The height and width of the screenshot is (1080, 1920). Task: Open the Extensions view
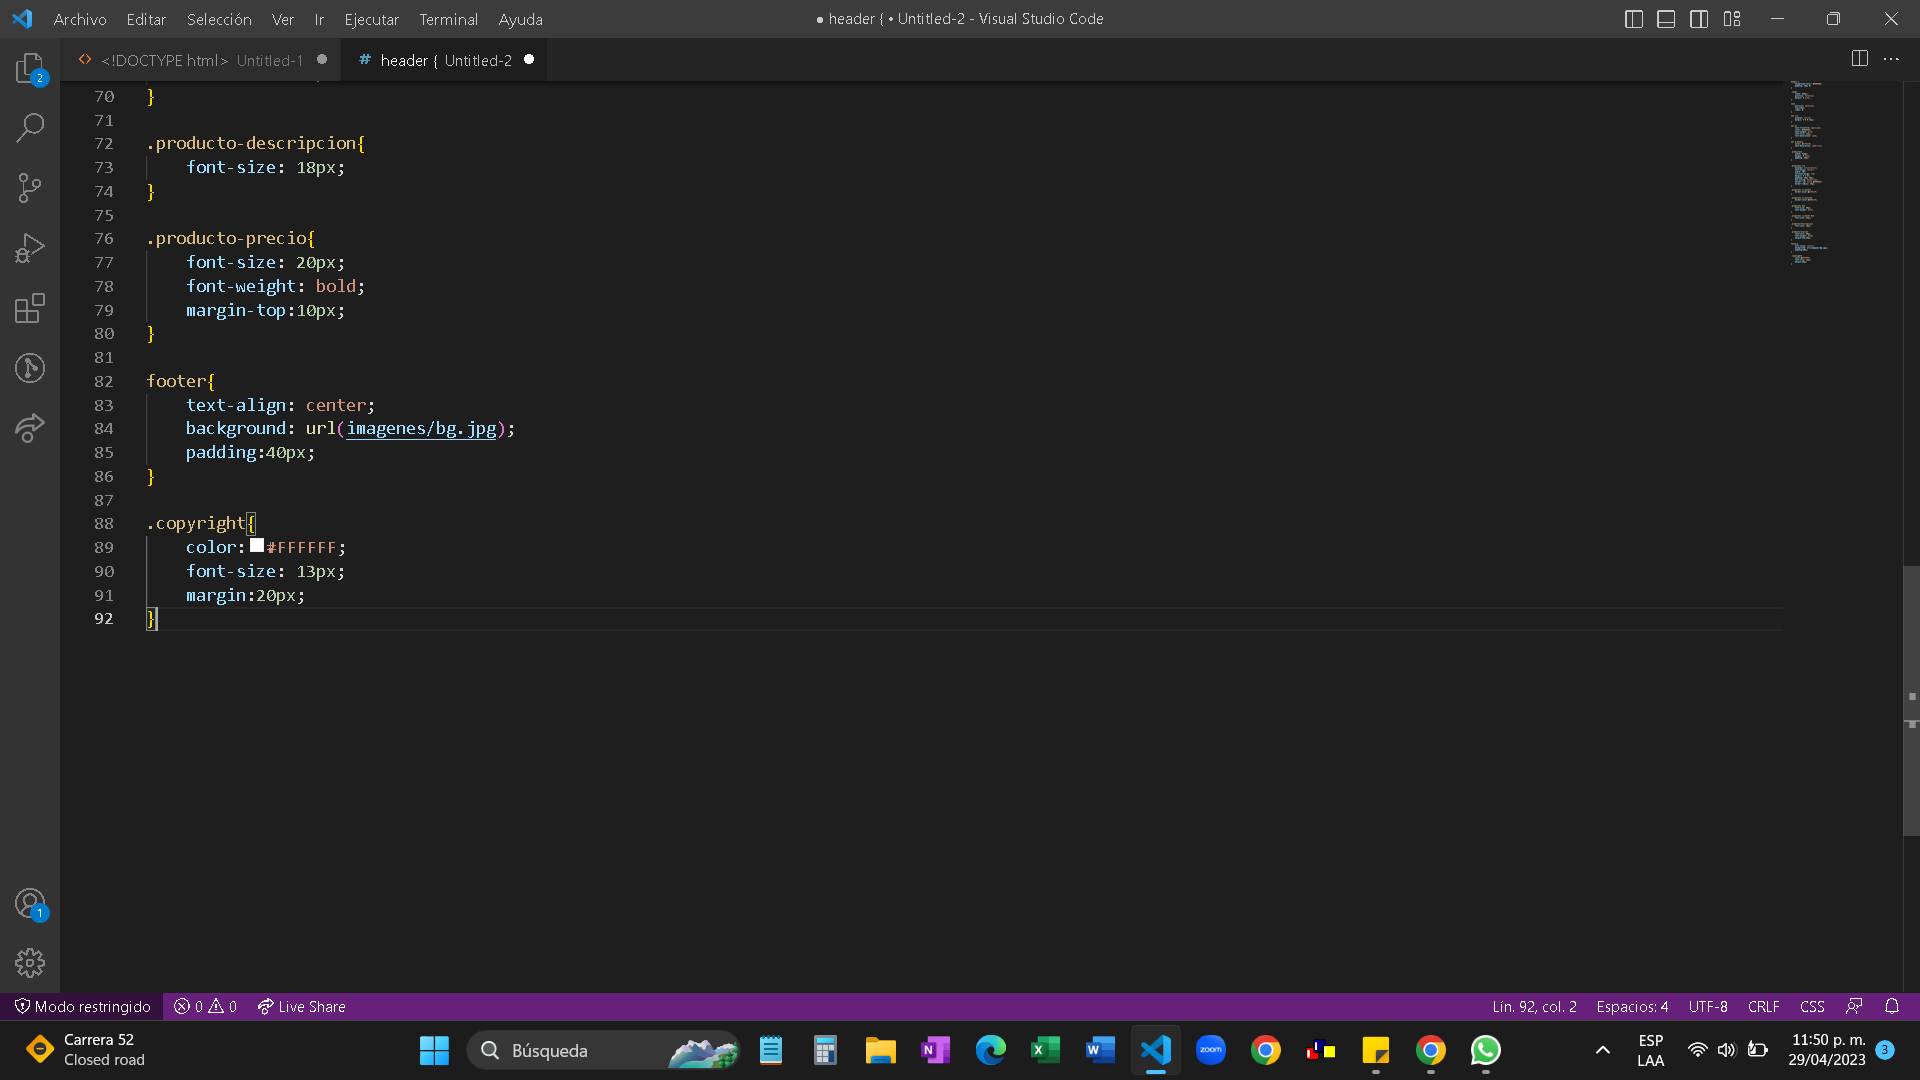(x=30, y=308)
